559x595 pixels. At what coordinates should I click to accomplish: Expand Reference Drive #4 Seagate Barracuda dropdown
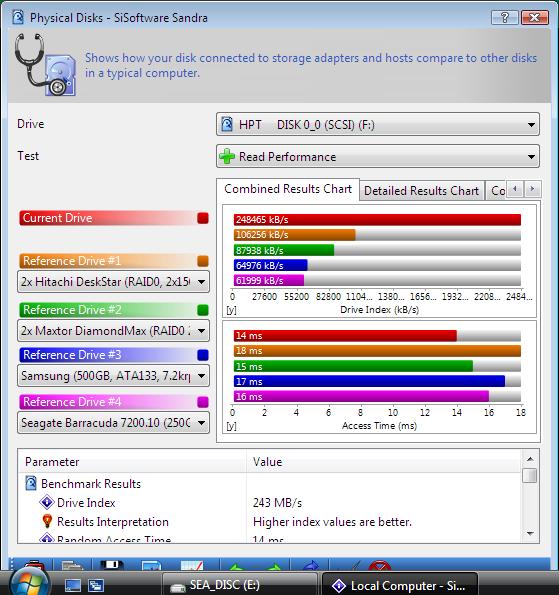(113, 422)
